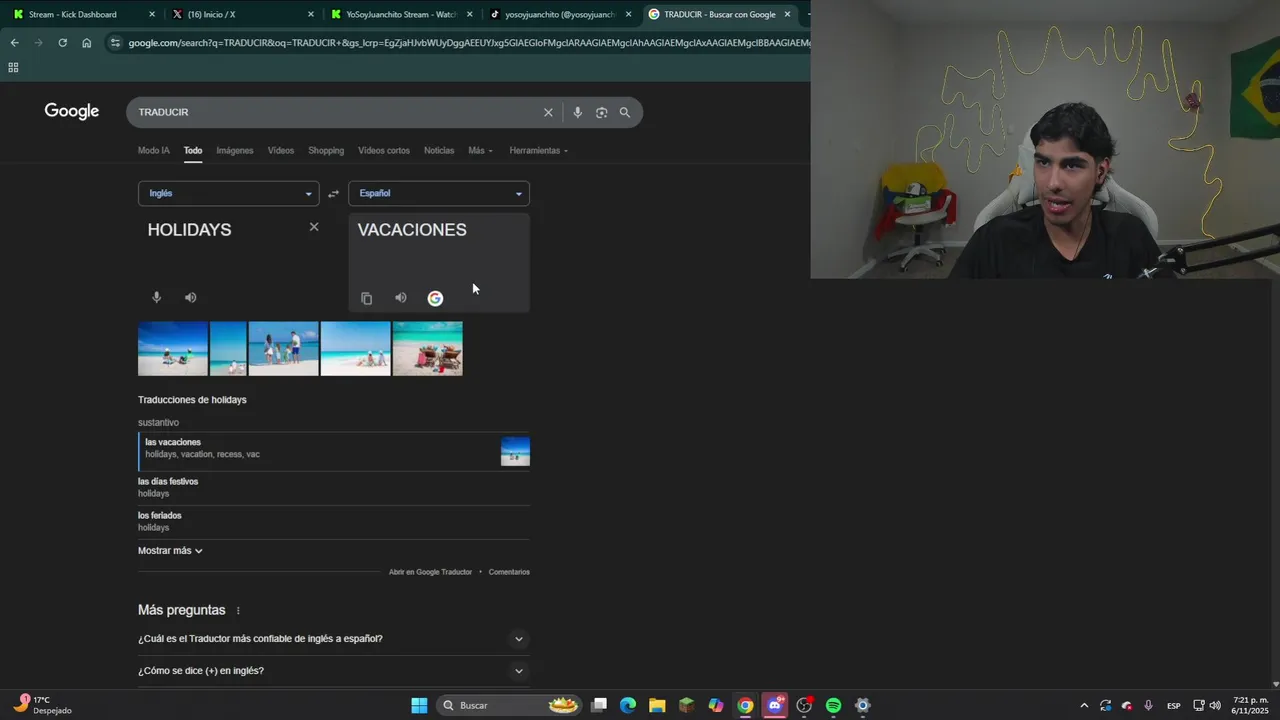View site information icon in address bar
Image resolution: width=1280 pixels, height=720 pixels.
point(115,43)
